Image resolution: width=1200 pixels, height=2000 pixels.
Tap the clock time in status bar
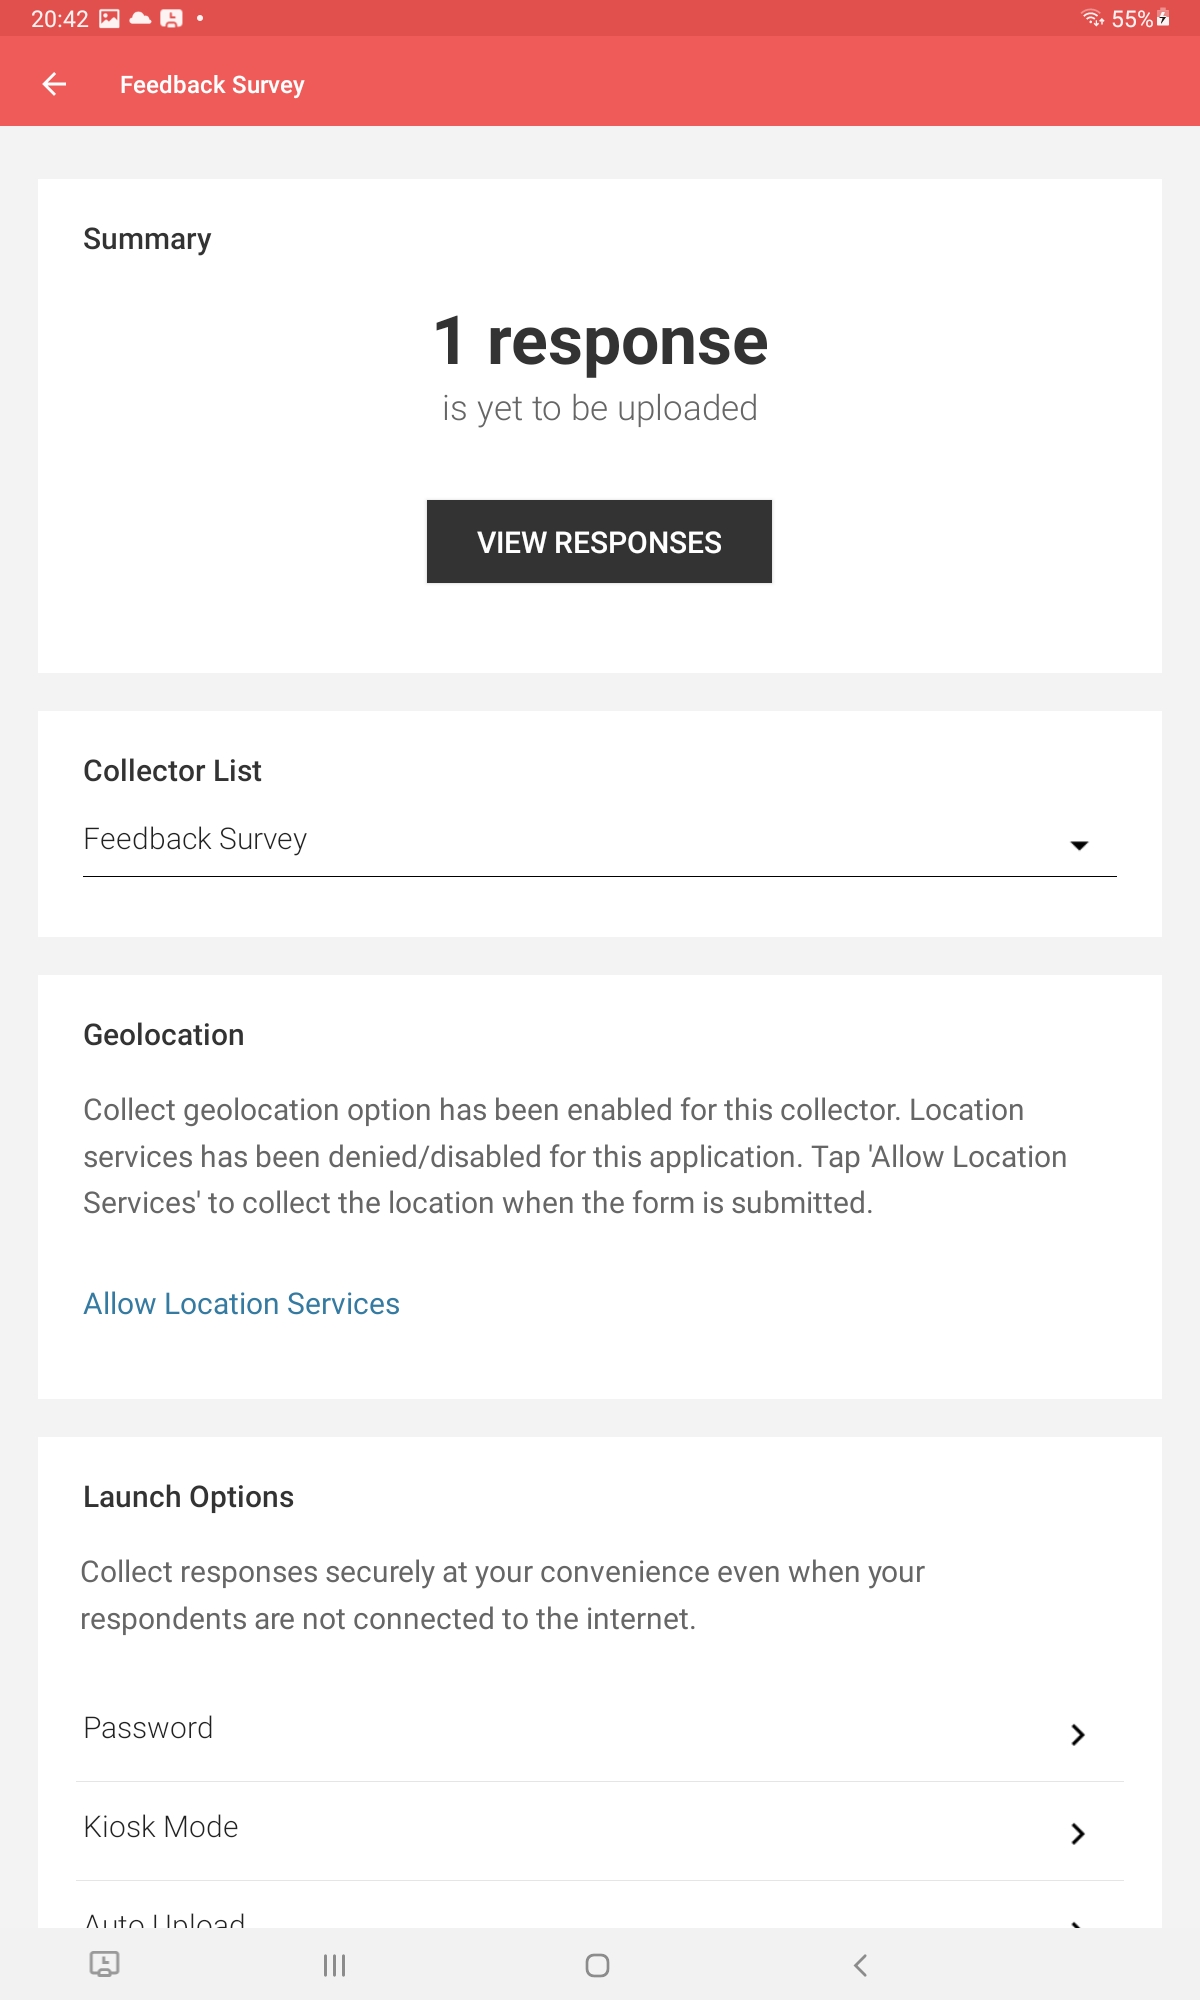point(59,18)
